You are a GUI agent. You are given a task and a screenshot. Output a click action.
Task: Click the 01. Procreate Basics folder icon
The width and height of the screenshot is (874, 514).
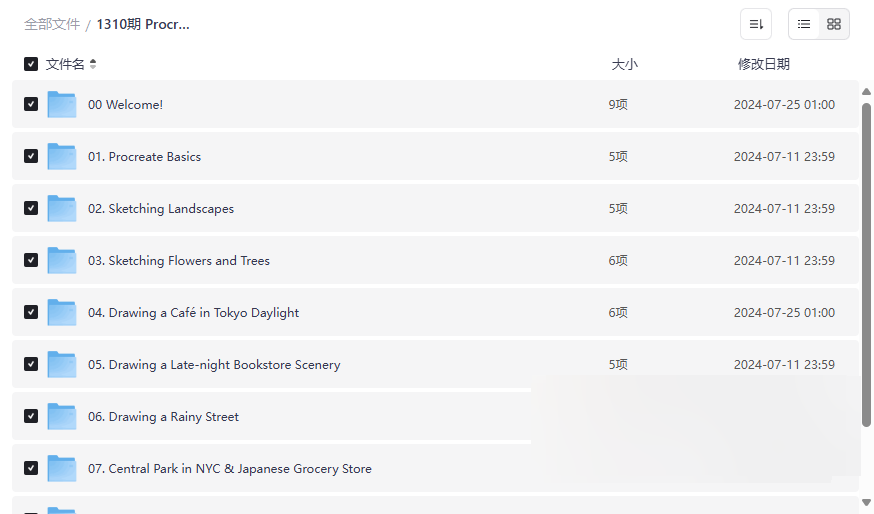click(62, 156)
